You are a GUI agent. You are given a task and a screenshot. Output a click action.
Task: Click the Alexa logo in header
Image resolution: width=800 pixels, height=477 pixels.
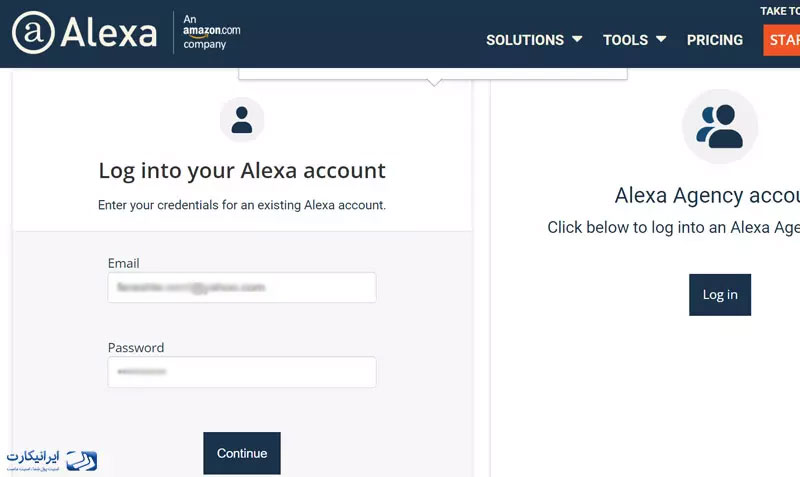point(84,33)
